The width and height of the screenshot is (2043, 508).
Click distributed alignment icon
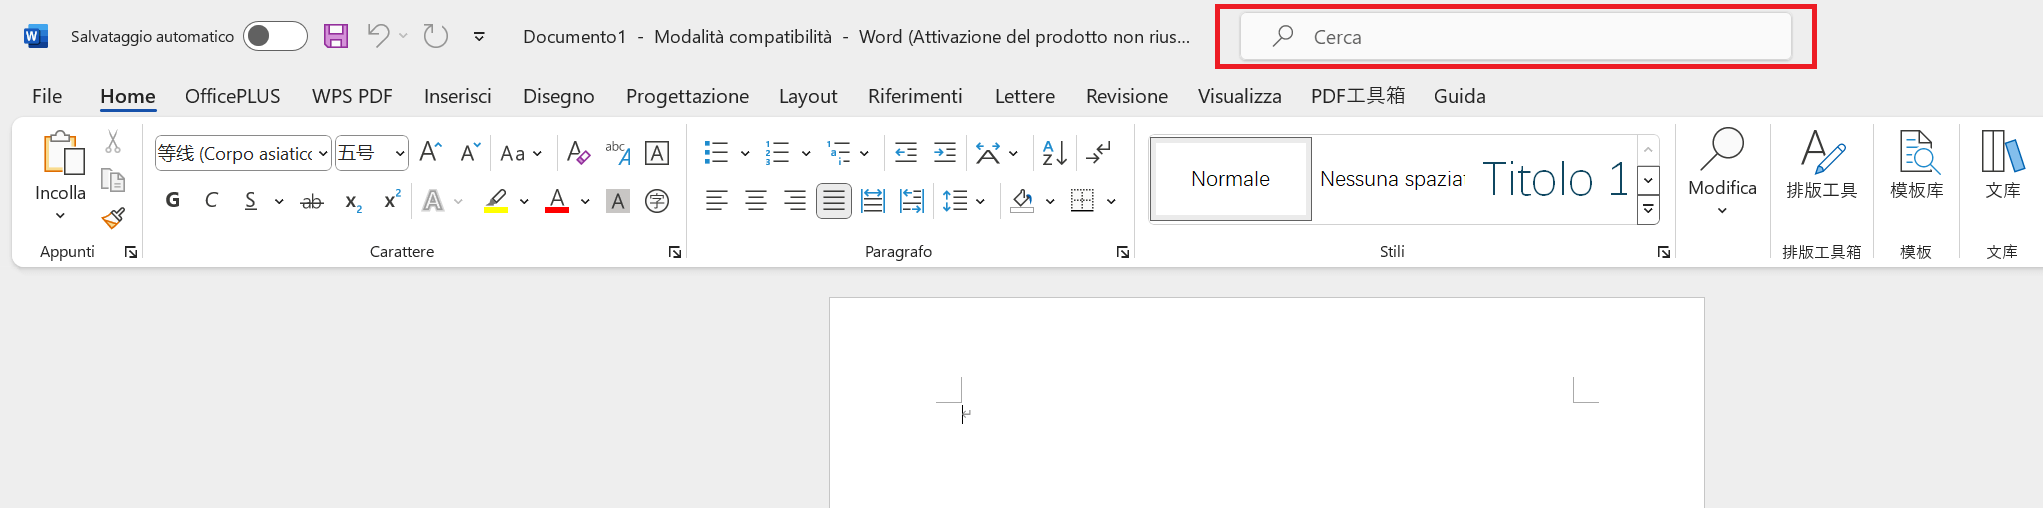873,201
